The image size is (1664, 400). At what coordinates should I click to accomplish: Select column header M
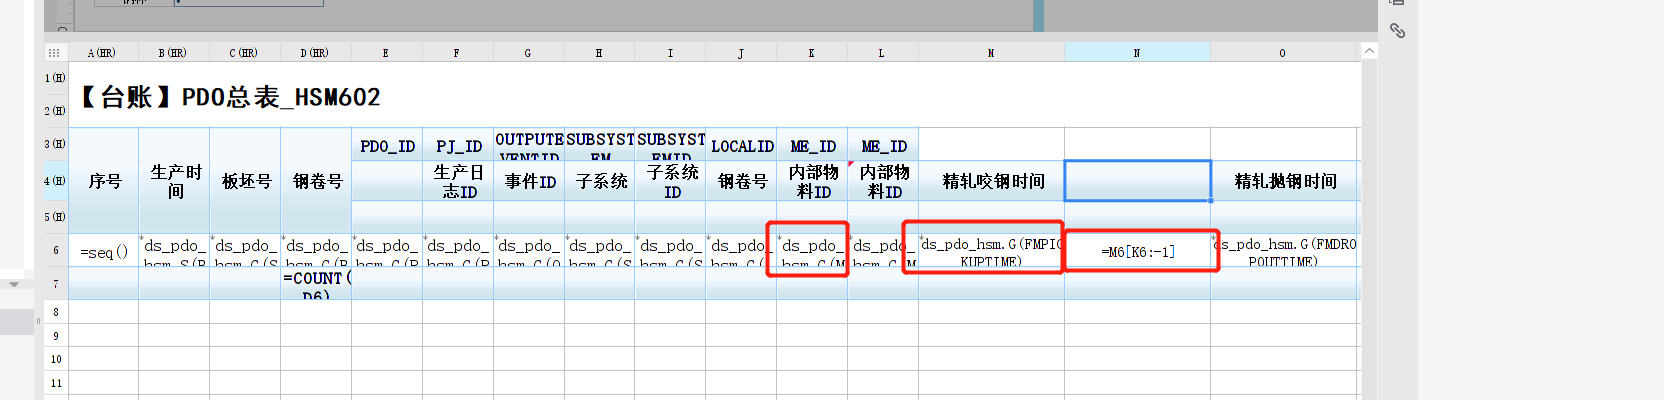coord(991,53)
